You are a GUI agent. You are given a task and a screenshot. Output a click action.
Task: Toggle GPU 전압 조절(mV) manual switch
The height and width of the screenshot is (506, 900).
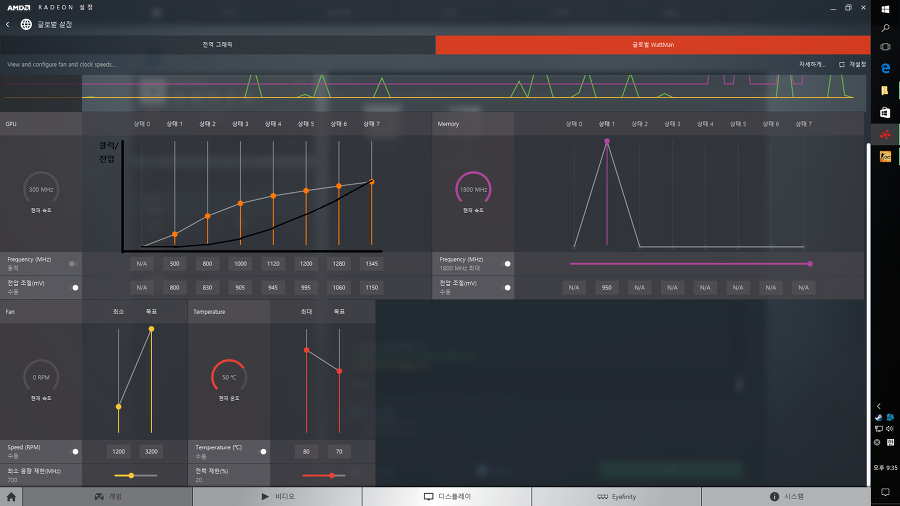coord(74,287)
